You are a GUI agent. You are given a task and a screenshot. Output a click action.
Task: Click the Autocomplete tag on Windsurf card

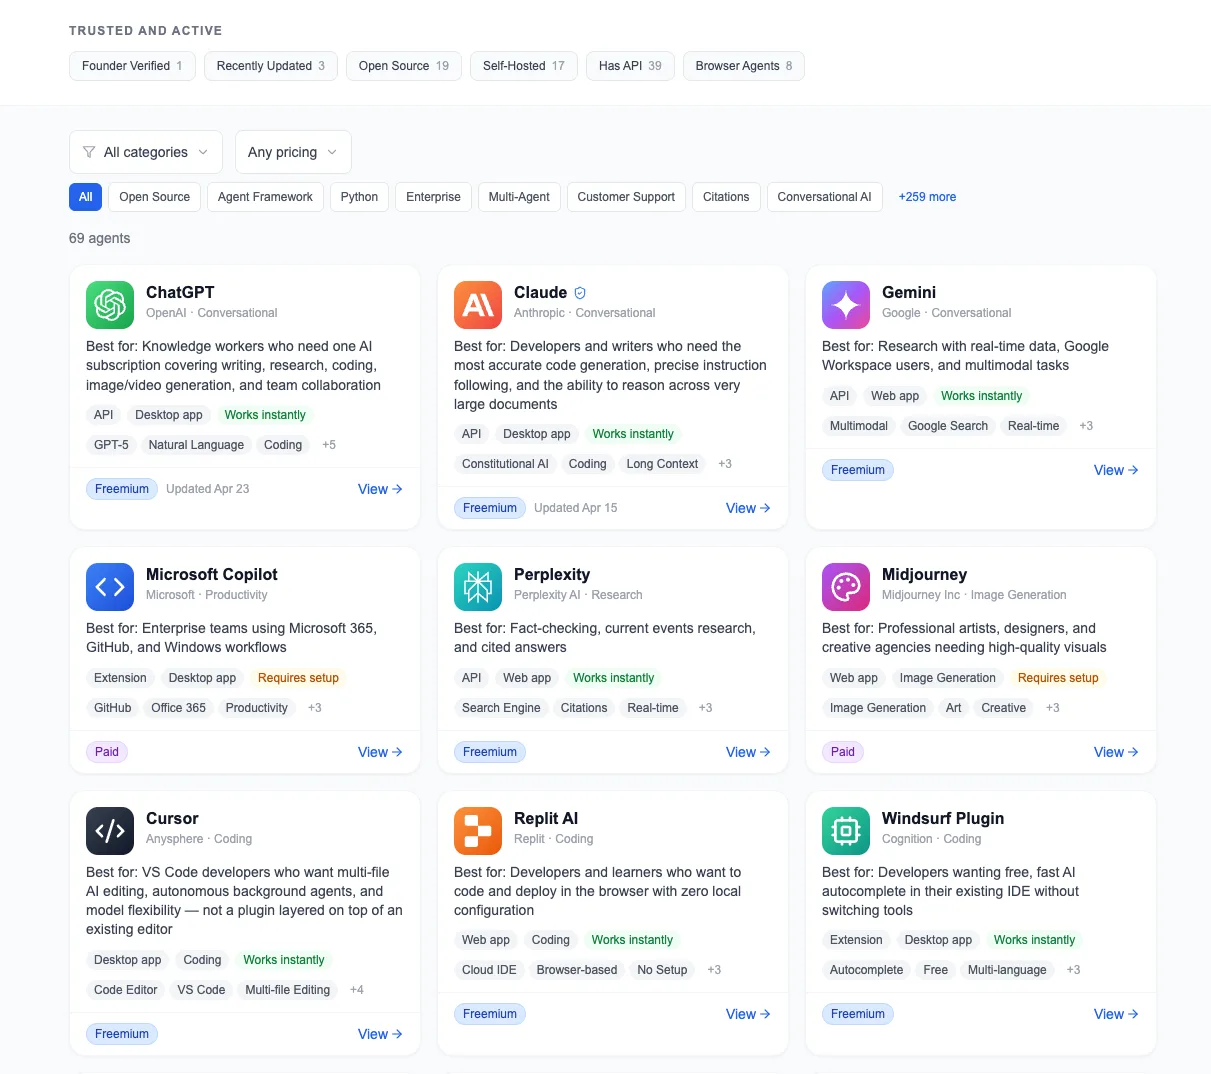pyautogui.click(x=866, y=970)
